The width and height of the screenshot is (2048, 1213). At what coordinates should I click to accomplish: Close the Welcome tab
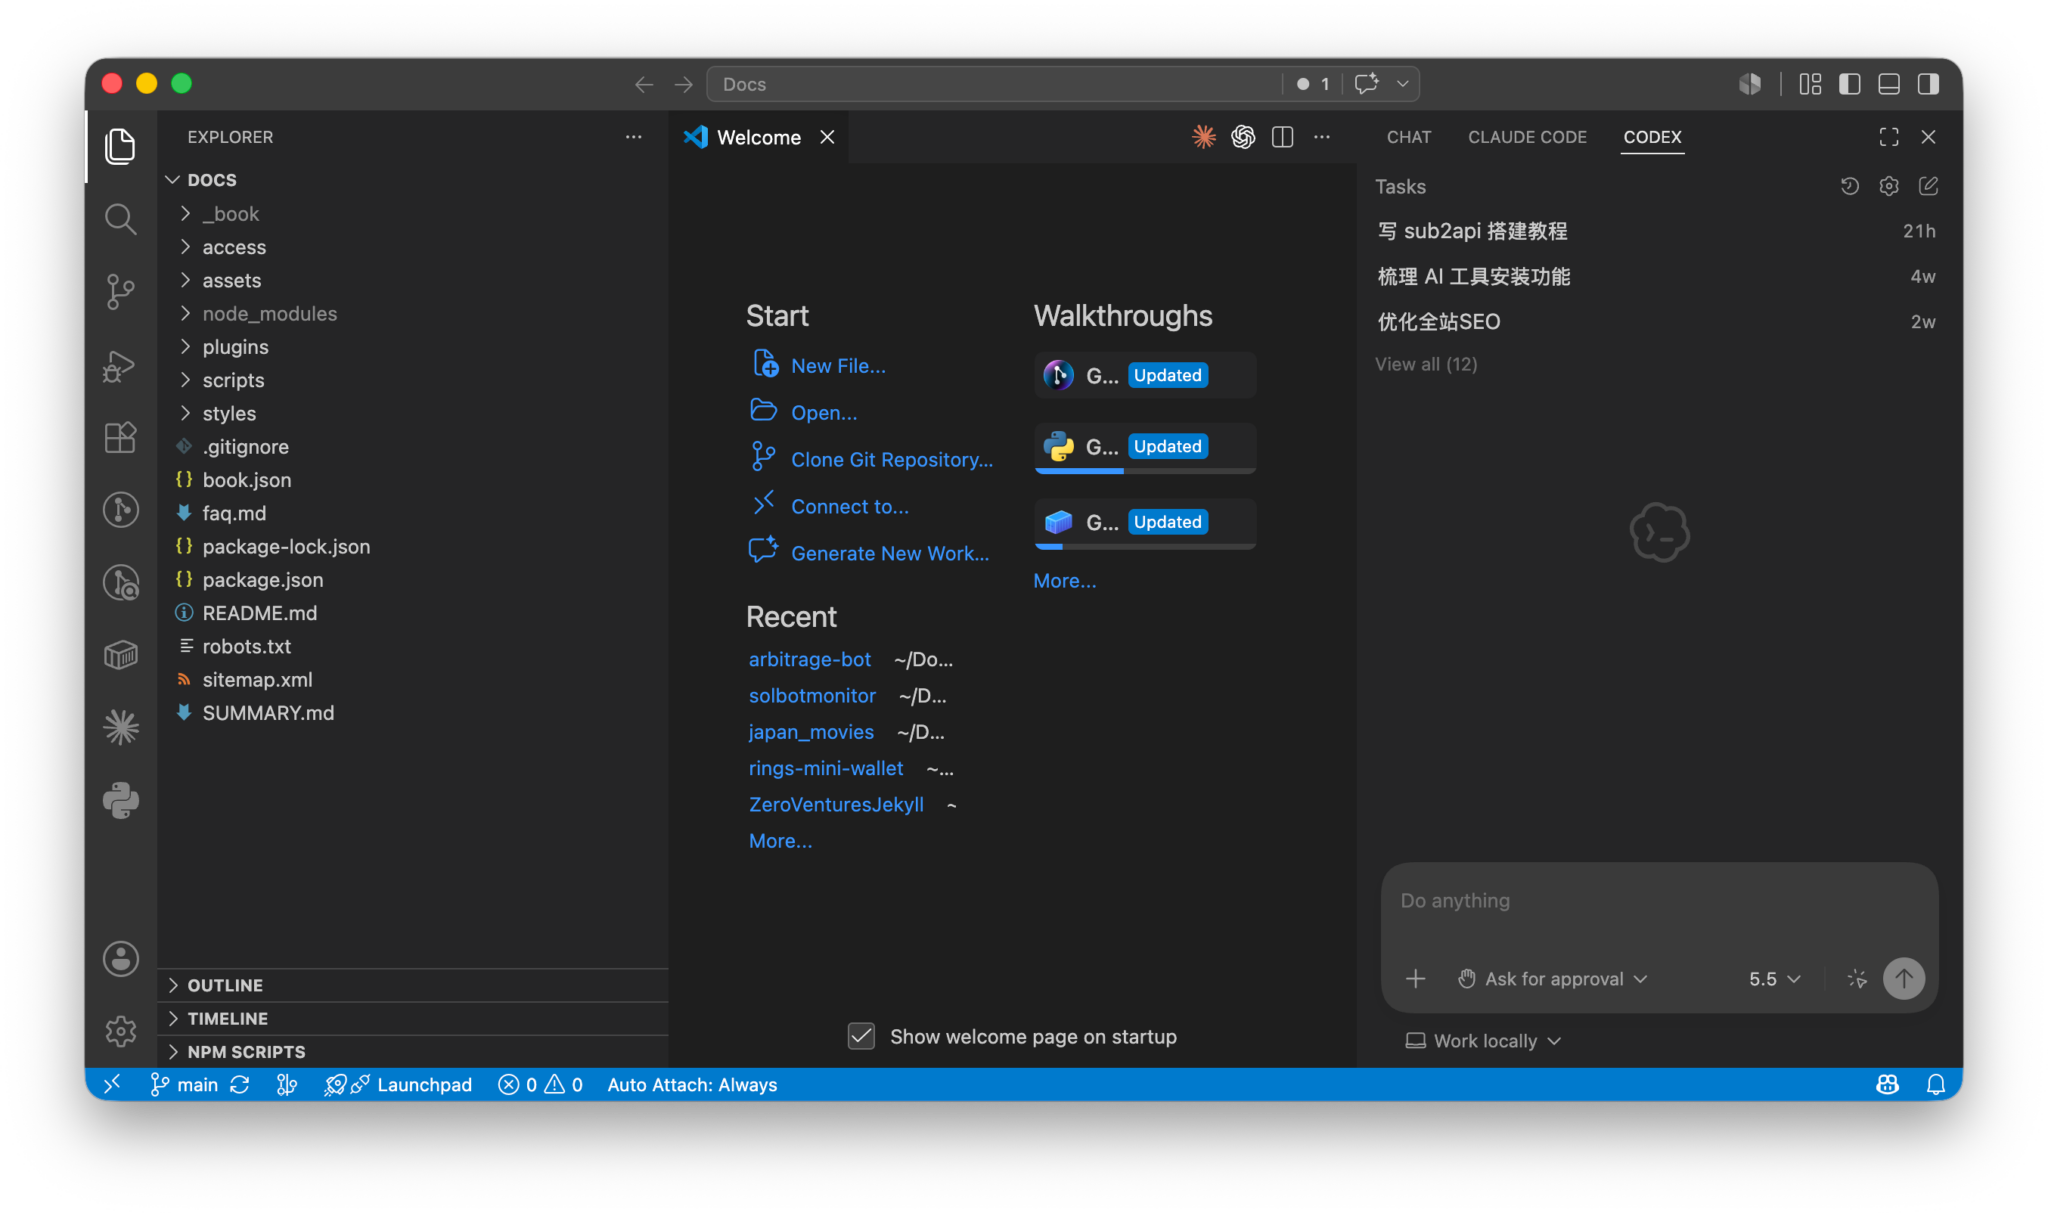(x=827, y=137)
